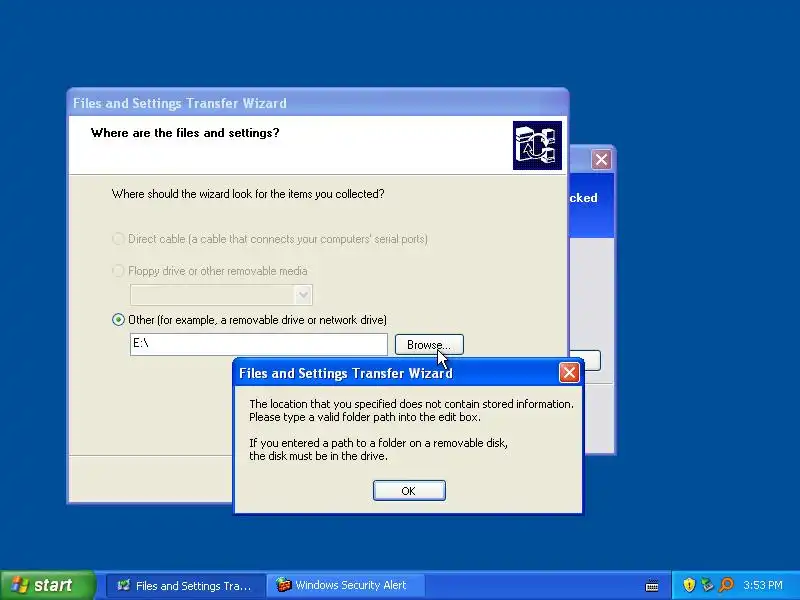Viewport: 800px width, 600px height.
Task: Click OK in the error message dialog
Action: (409, 490)
